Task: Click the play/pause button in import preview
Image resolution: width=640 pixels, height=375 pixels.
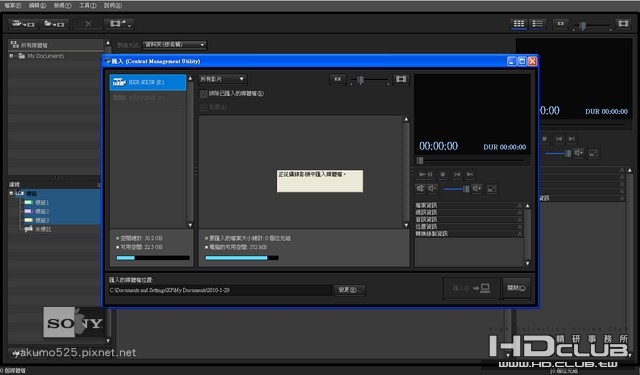Action: [x=426, y=175]
